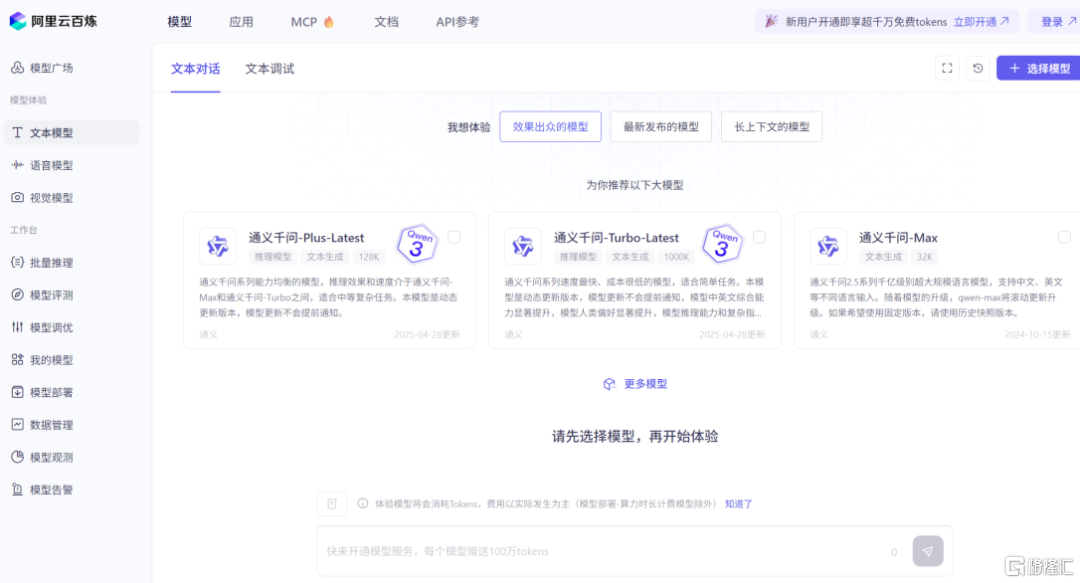Select the 文本模型 sidebar icon
This screenshot has width=1080, height=583.
pyautogui.click(x=17, y=132)
